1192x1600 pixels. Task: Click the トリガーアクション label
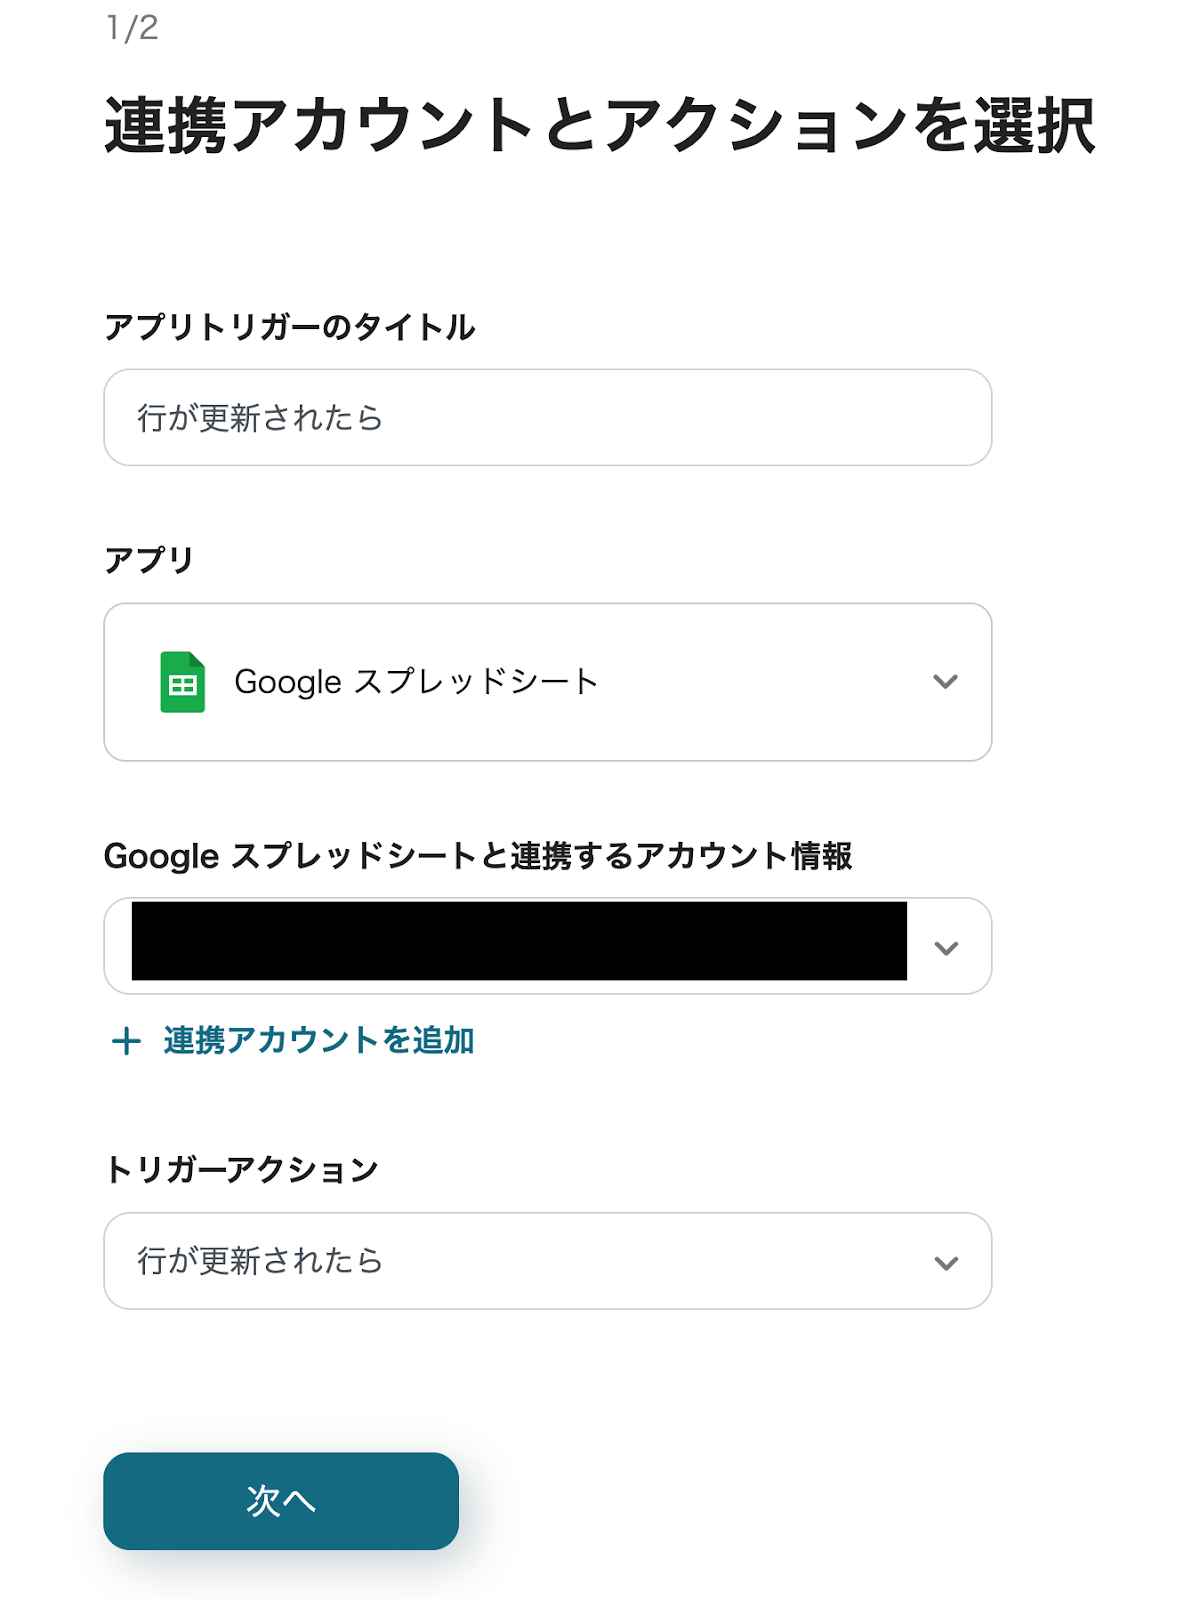coord(241,1169)
